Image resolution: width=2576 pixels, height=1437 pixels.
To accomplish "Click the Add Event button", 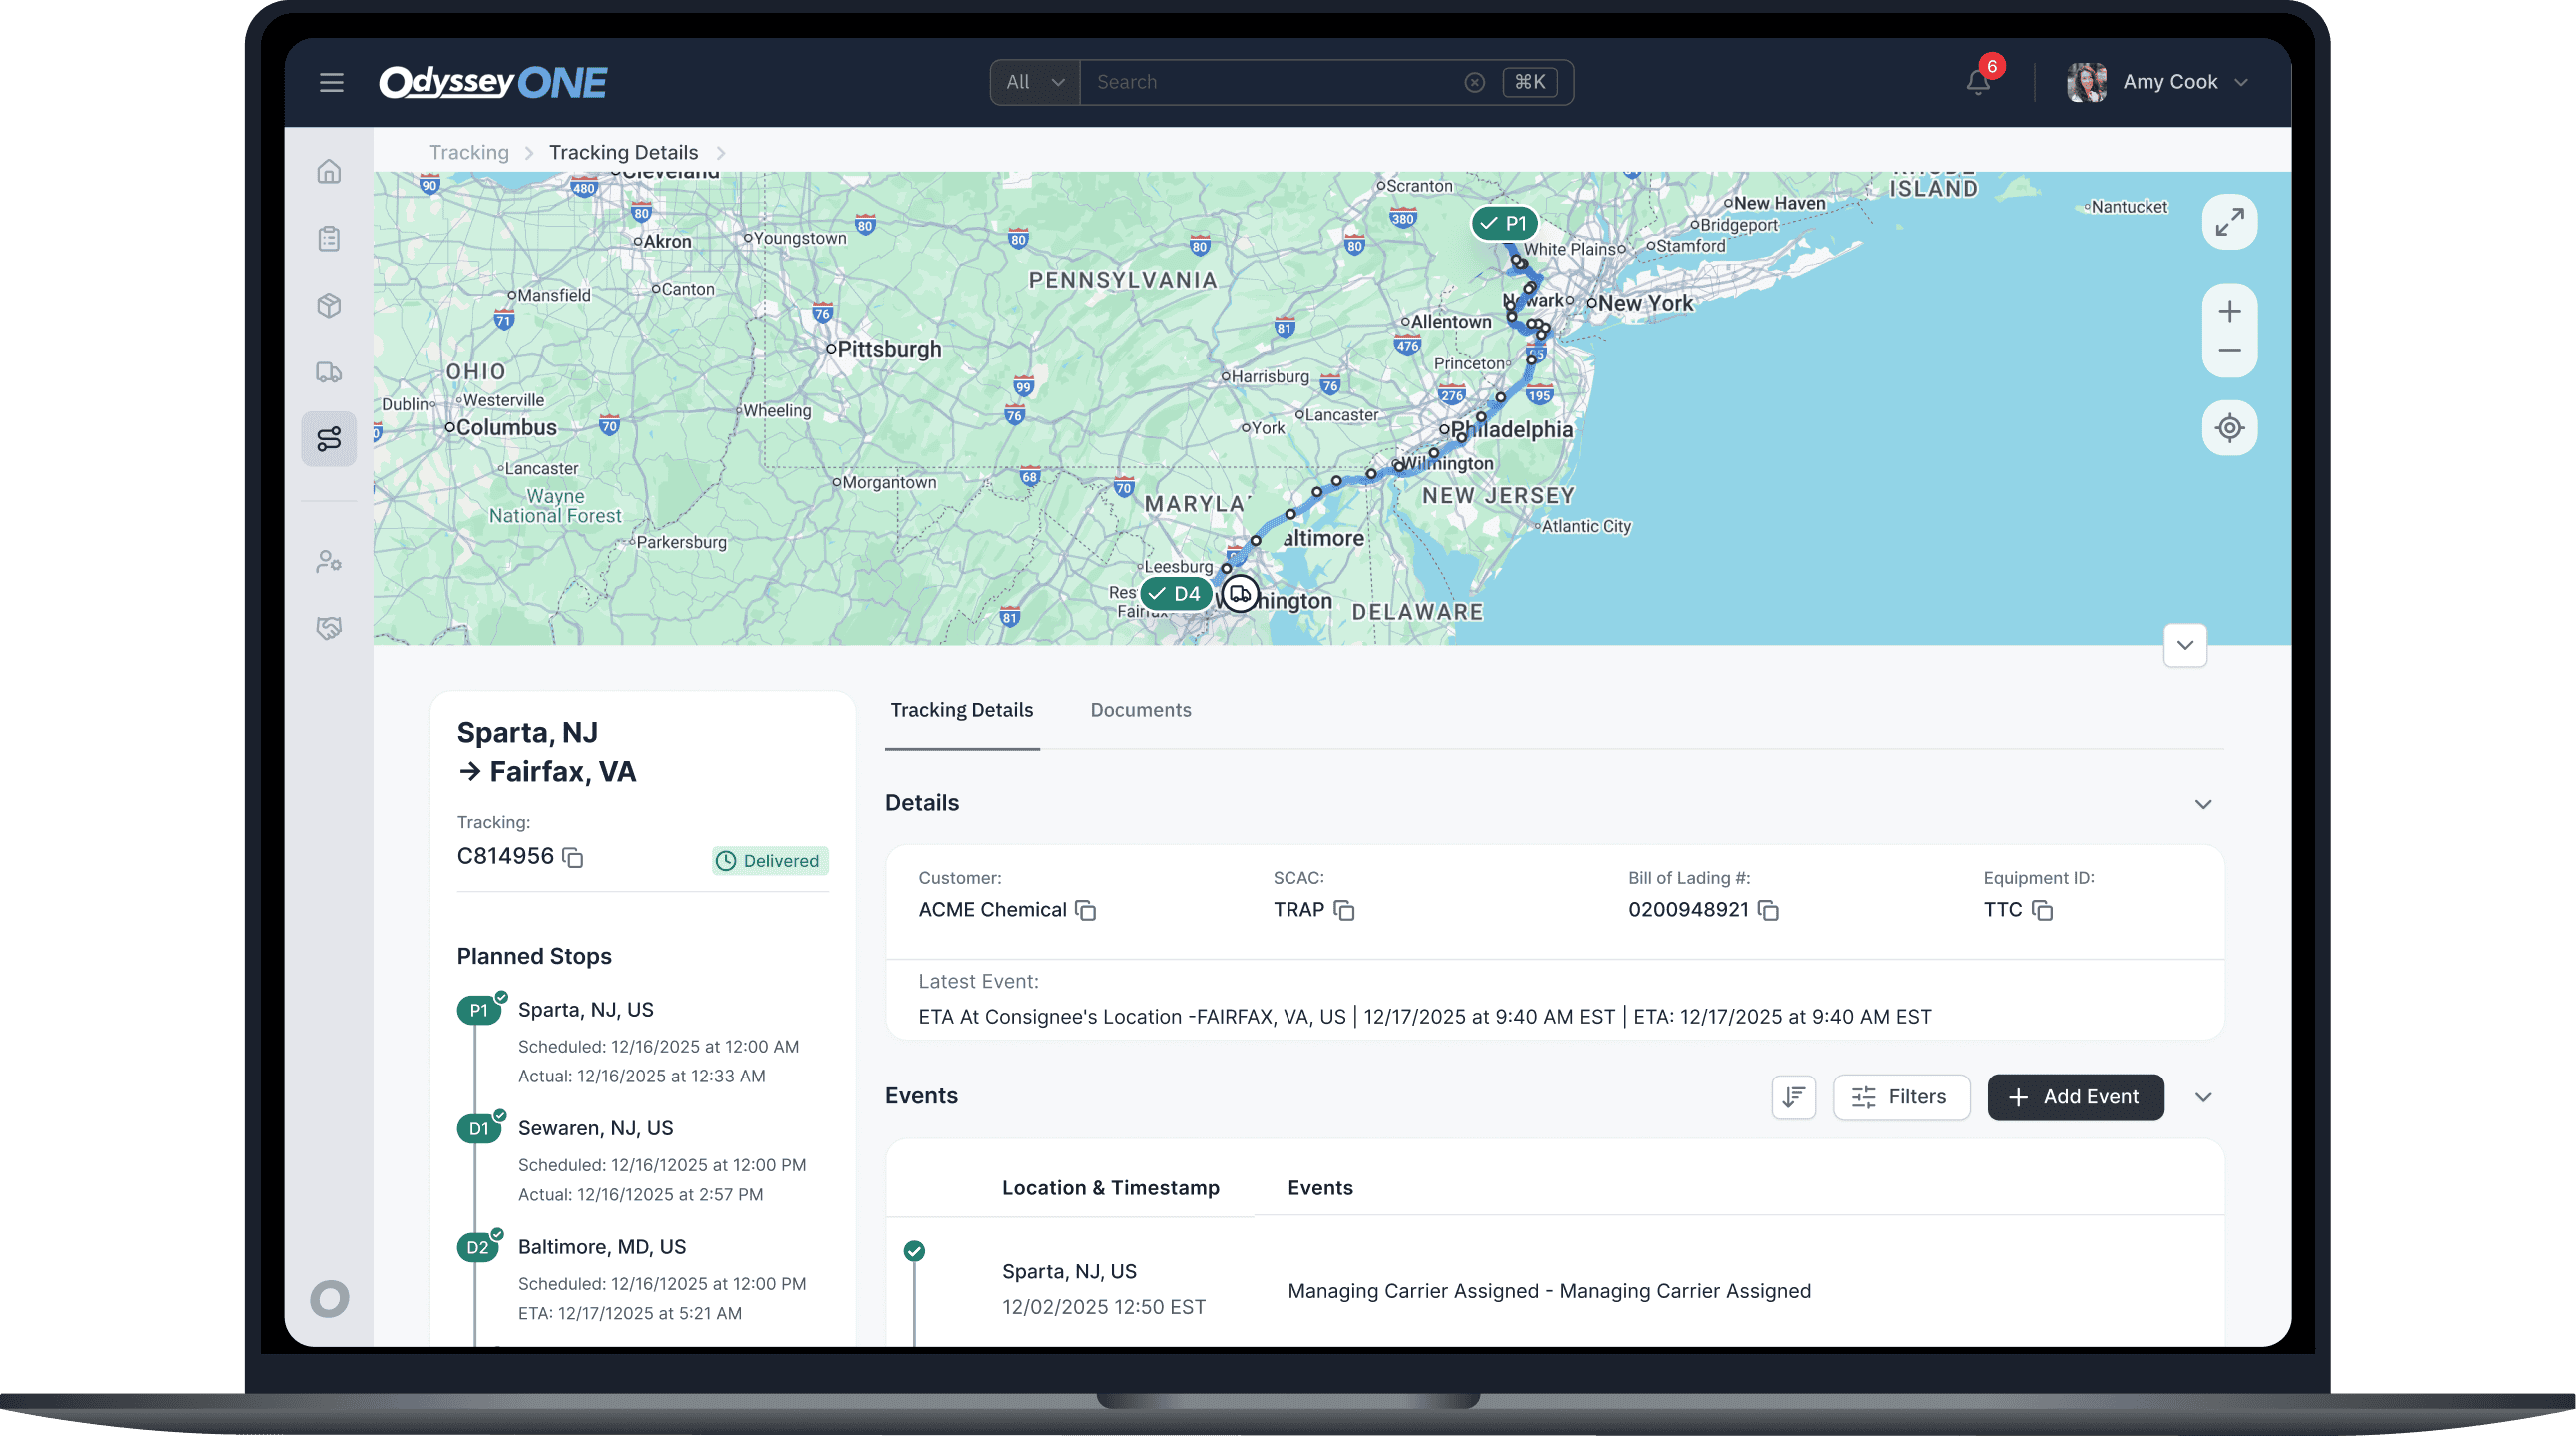I will 2075,1097.
